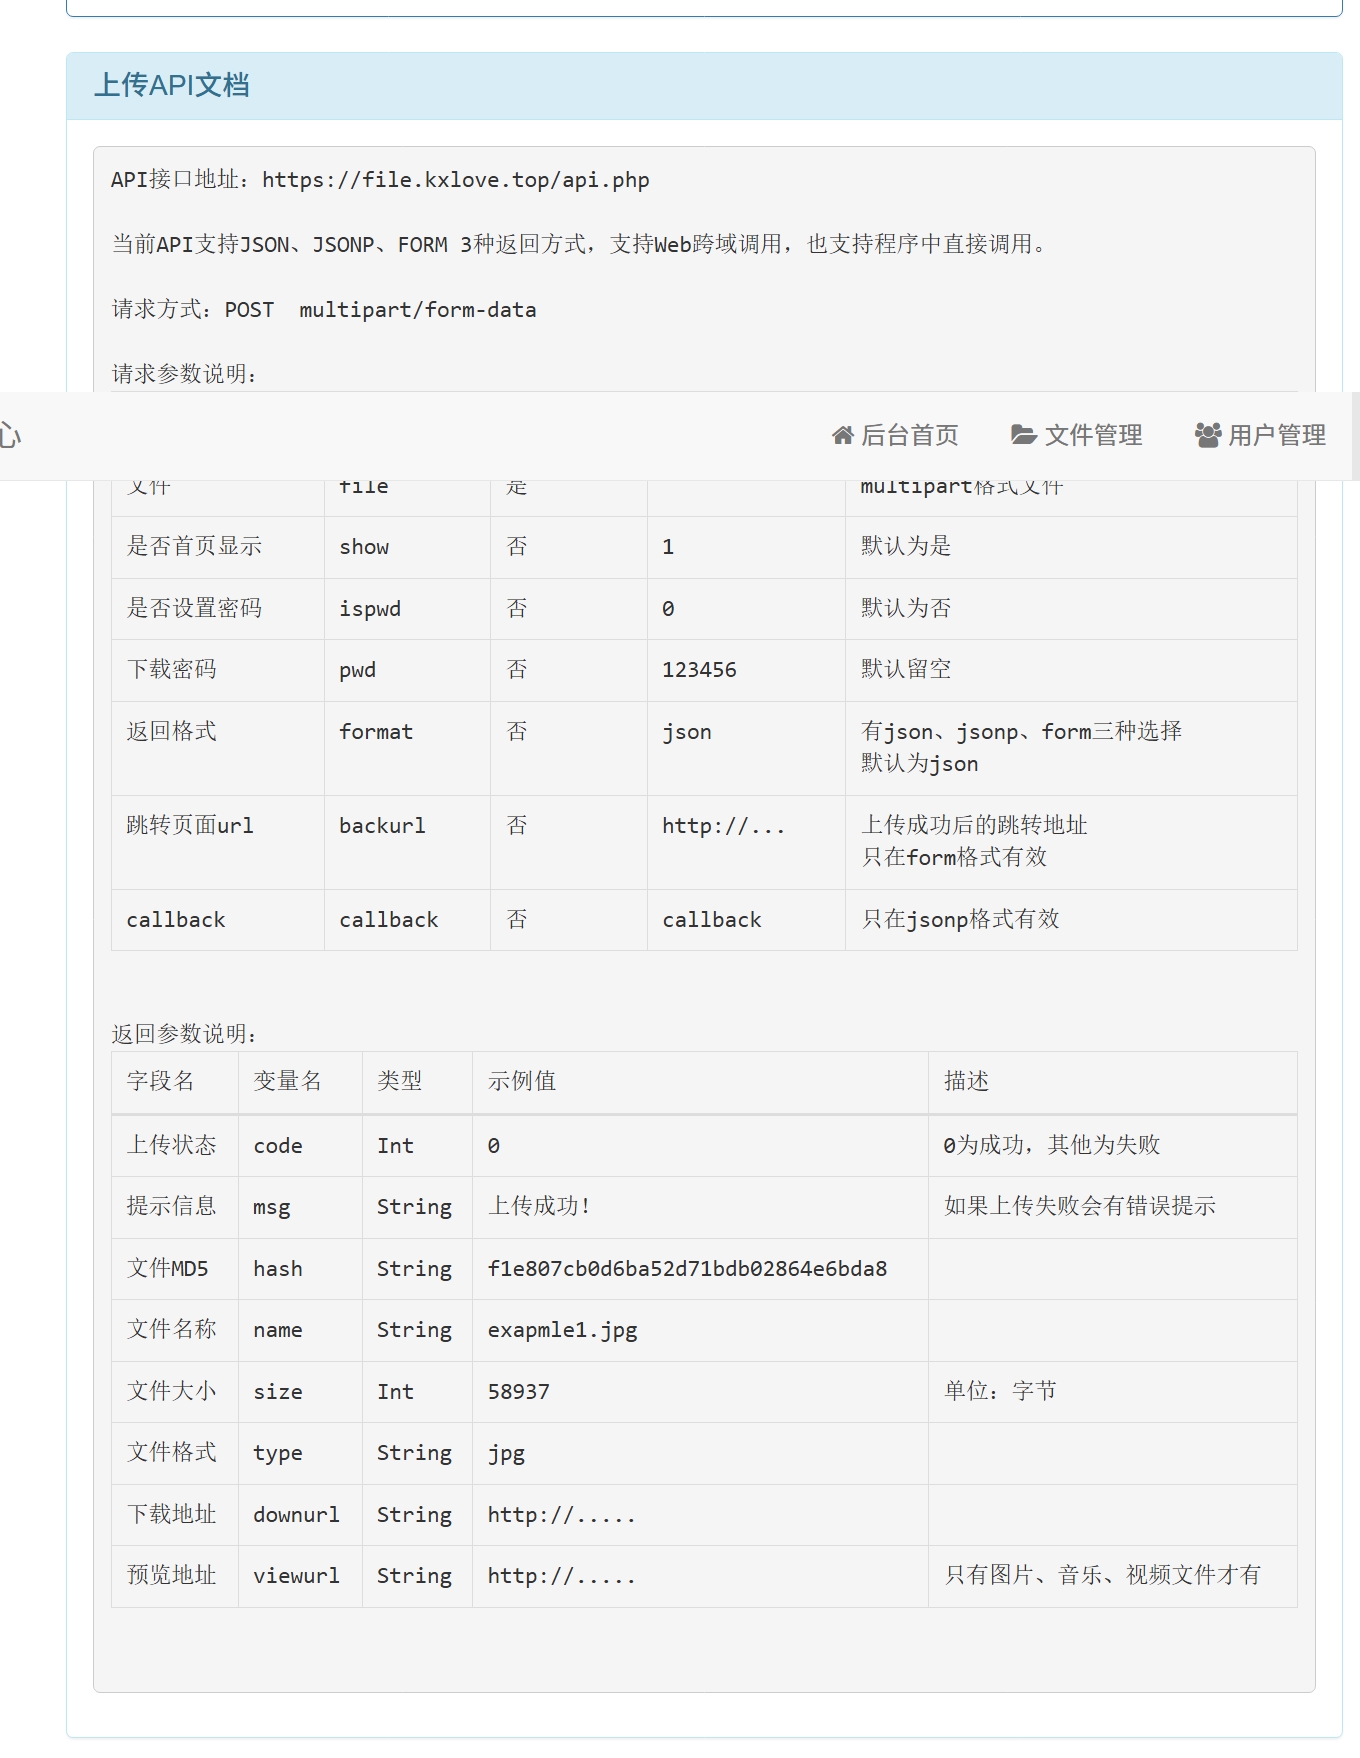
Task: Click the open folder icon for 文件管理
Action: 1023,435
